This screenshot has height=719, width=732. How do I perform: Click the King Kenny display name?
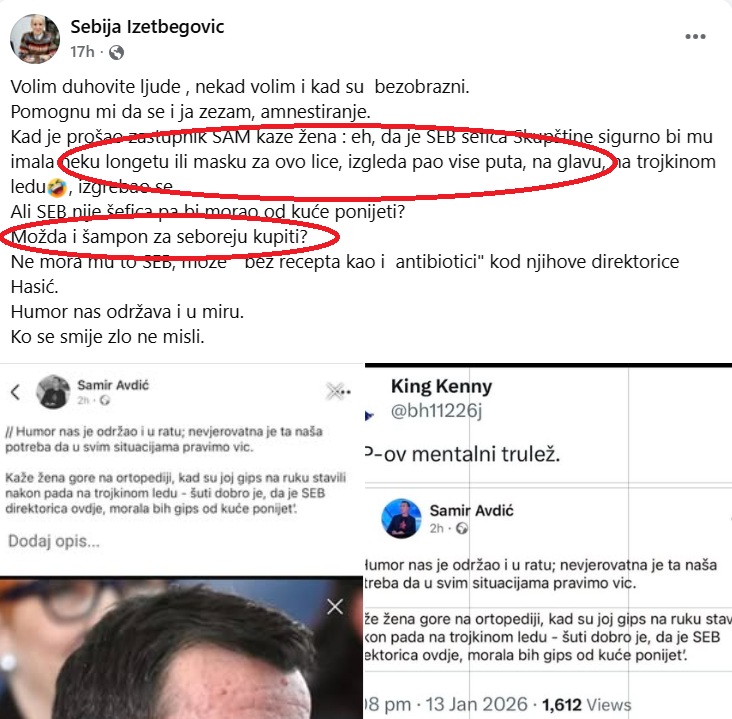pyautogui.click(x=441, y=386)
